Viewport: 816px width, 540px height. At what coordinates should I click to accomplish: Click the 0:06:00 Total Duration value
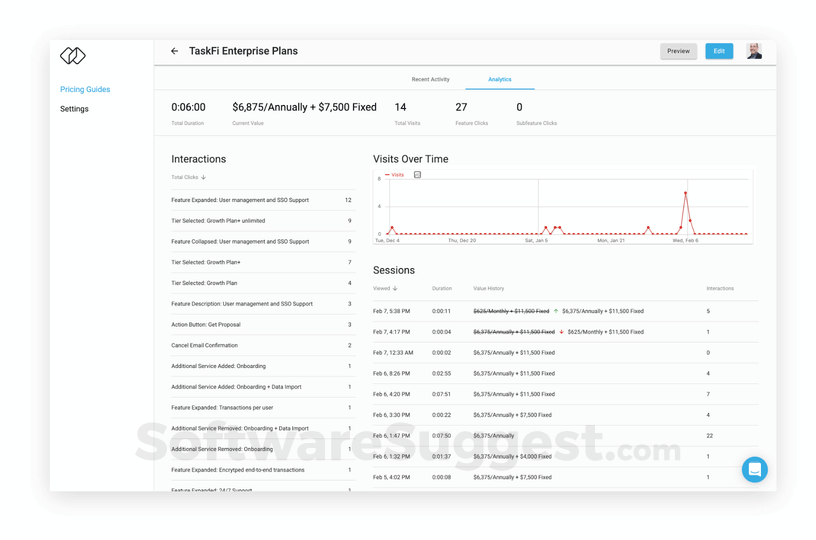pos(188,107)
